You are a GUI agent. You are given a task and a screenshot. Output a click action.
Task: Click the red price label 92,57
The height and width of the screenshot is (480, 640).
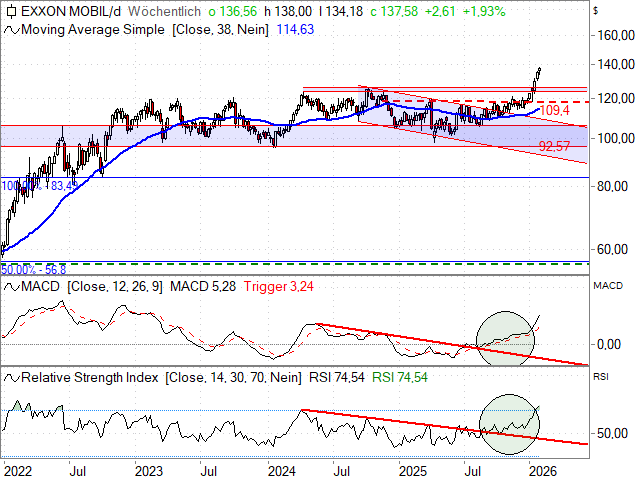click(x=554, y=146)
